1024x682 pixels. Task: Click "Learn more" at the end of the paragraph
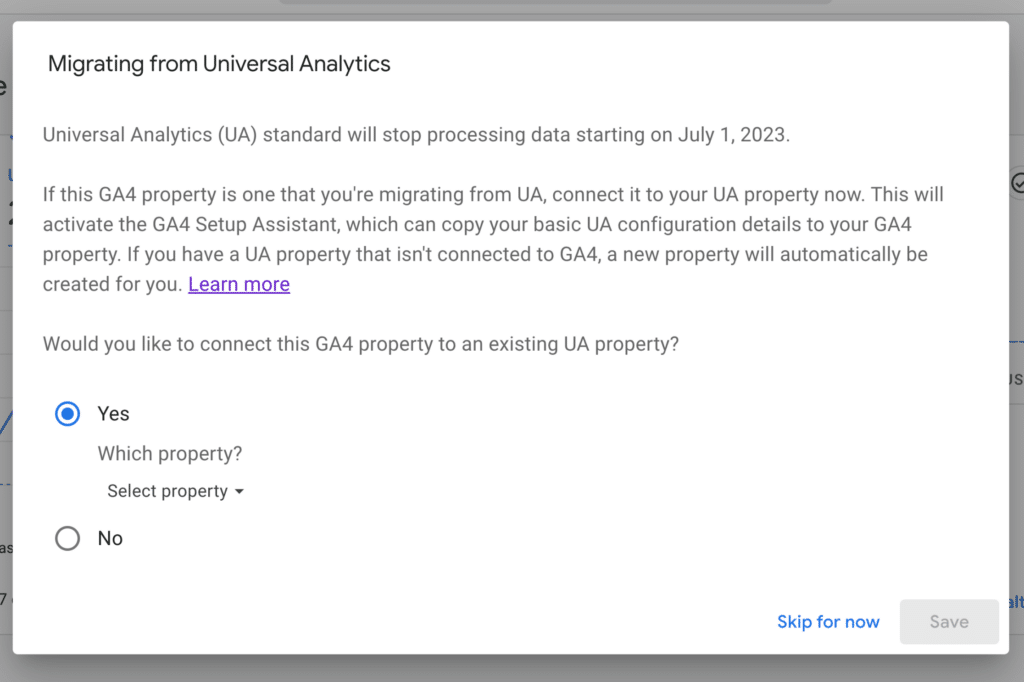click(x=238, y=284)
